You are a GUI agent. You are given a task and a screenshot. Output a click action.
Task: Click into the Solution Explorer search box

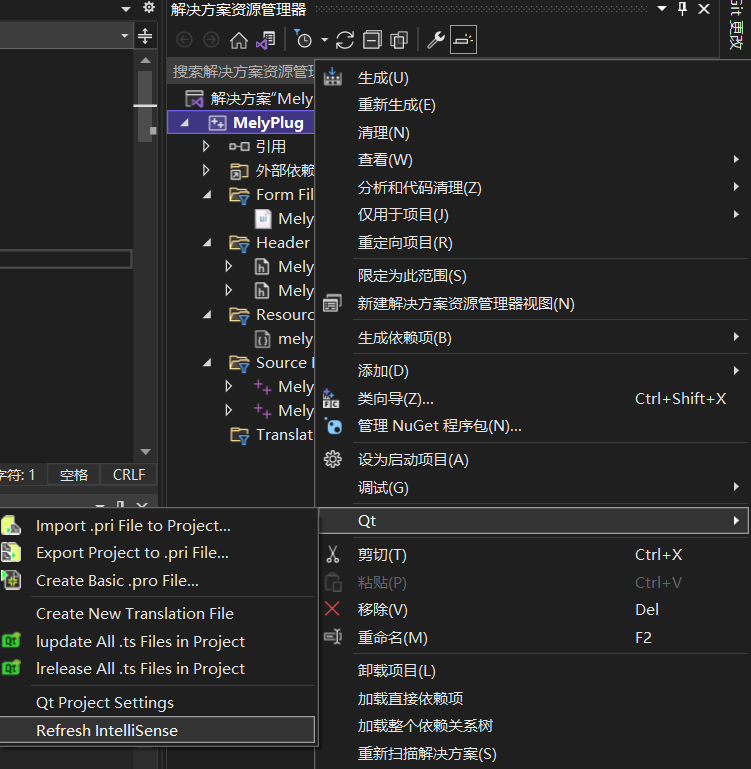point(243,72)
